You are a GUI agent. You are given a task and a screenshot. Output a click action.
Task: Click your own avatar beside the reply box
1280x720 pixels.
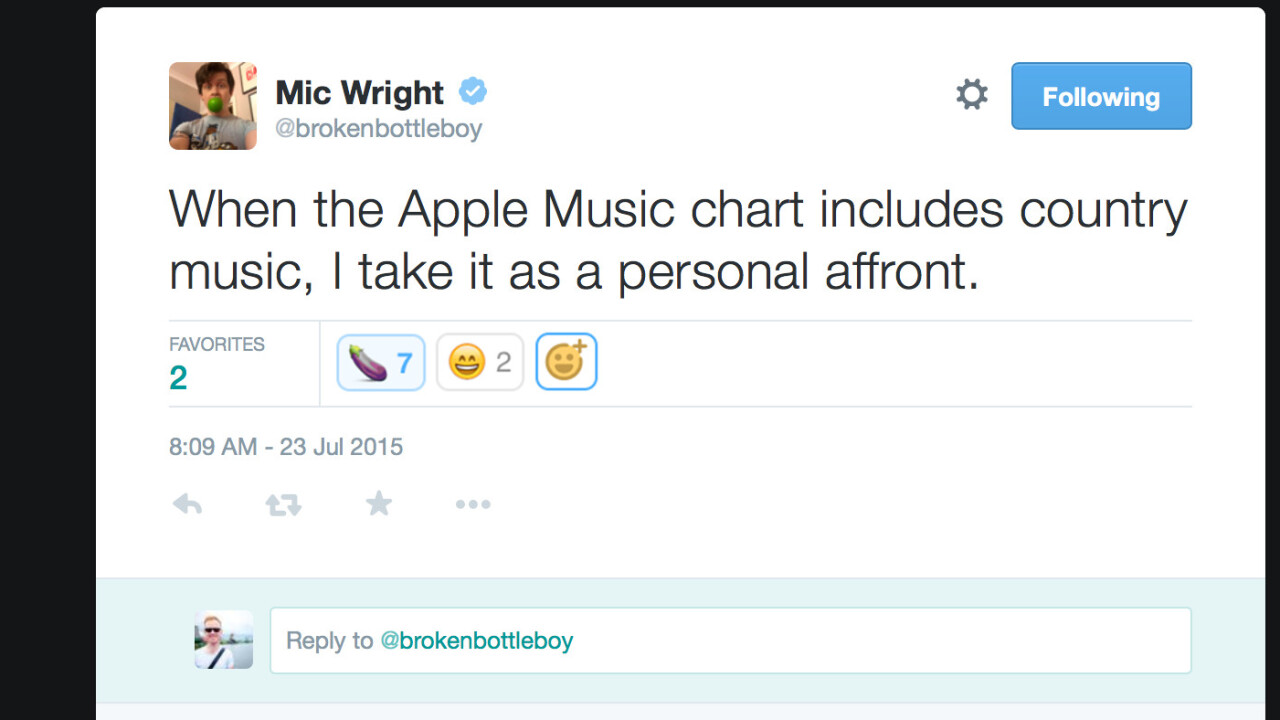coord(224,640)
